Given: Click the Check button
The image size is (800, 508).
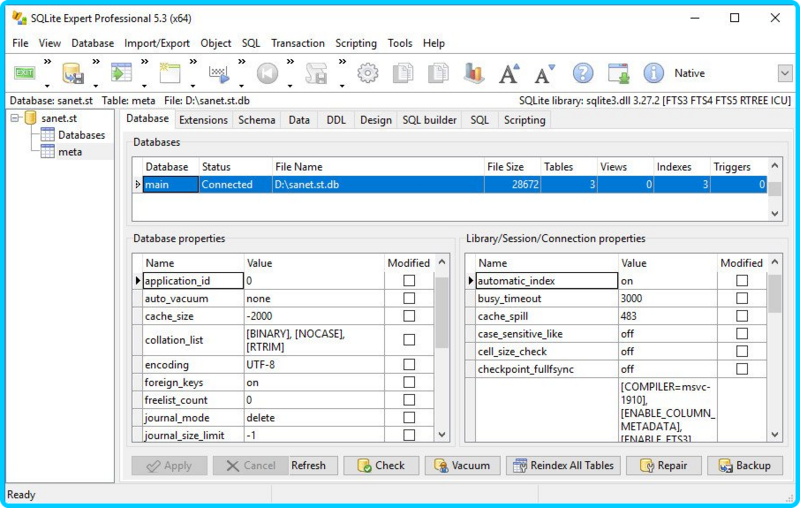Looking at the screenshot, I should (x=381, y=465).
